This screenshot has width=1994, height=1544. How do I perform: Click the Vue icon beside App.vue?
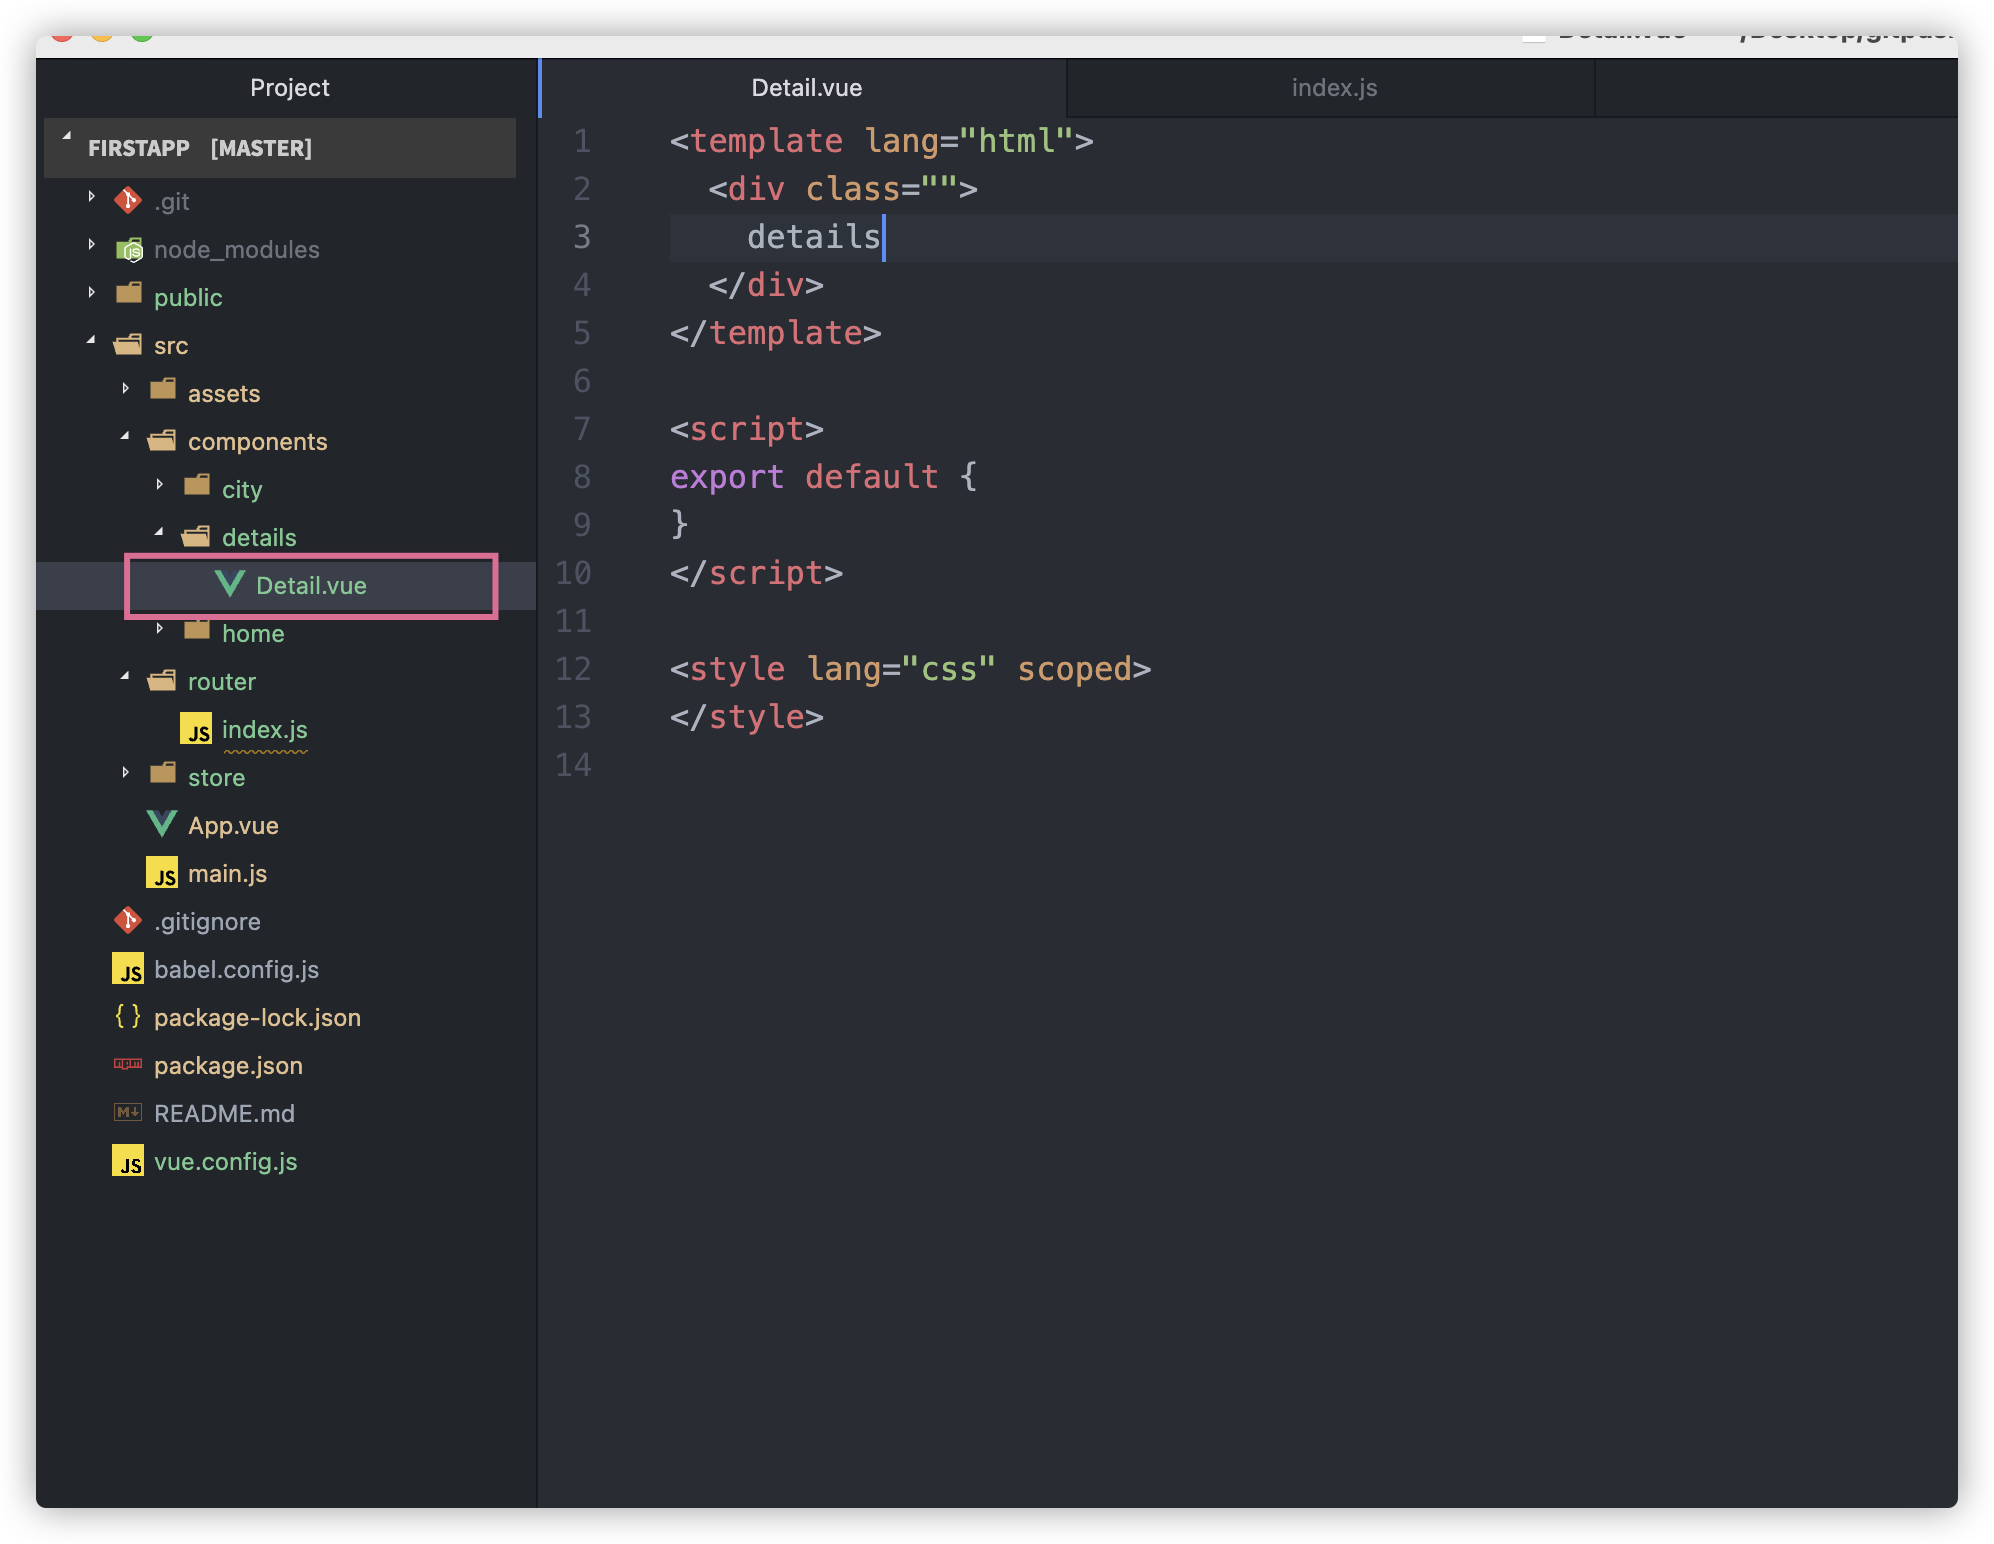click(x=162, y=824)
